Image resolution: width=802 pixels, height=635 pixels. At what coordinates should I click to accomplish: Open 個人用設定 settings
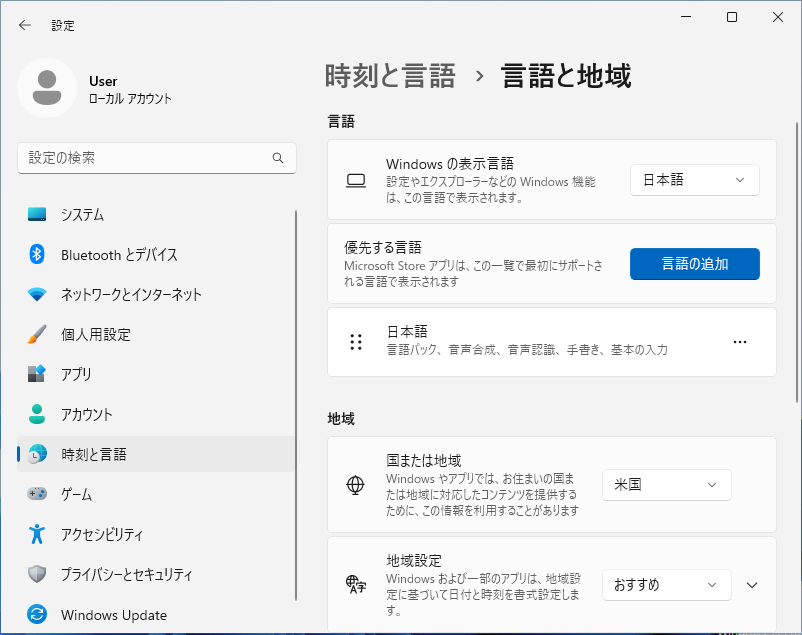[x=156, y=334]
